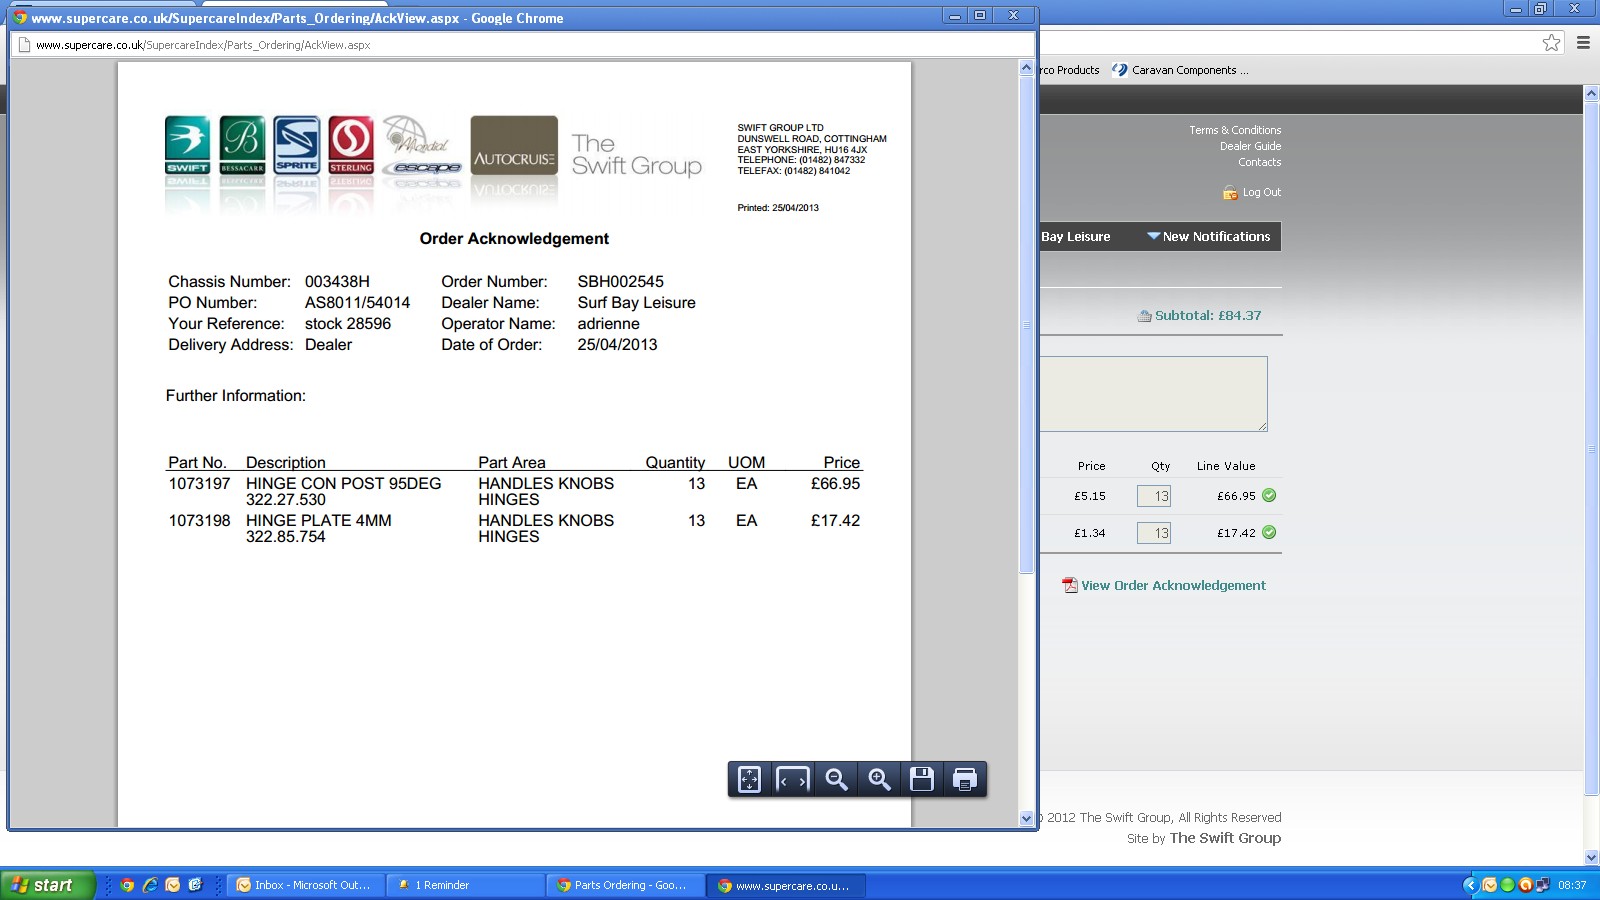This screenshot has height=900, width=1600.
Task: Click the price £66.95 in the PDF
Action: [x=835, y=484]
